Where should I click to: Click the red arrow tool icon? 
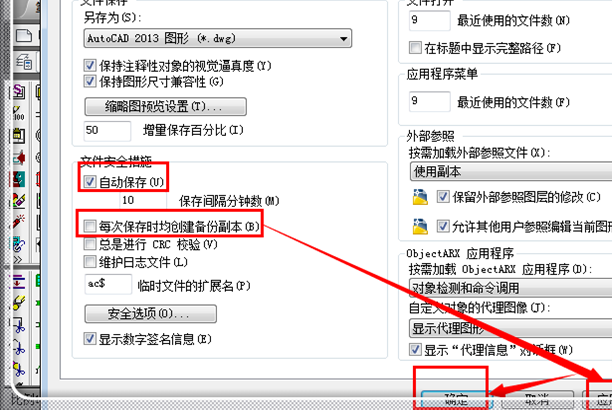tap(18, 158)
